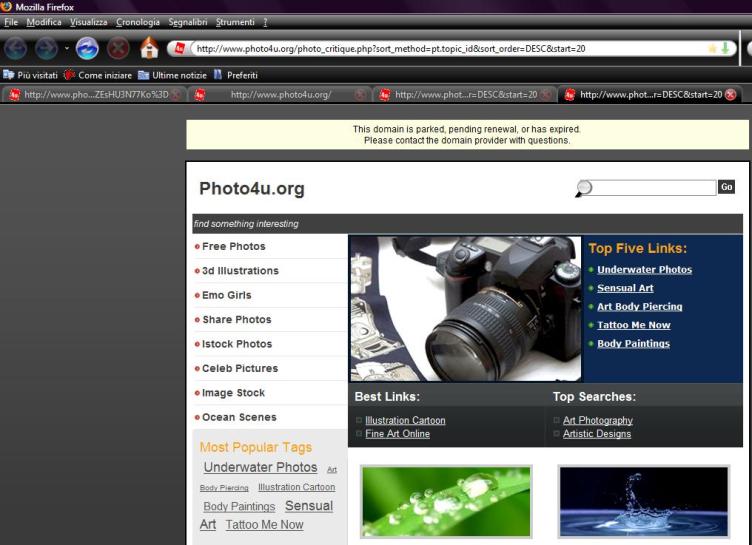This screenshot has width=752, height=545.
Task: Bookmark page with the star icon
Action: tap(712, 47)
